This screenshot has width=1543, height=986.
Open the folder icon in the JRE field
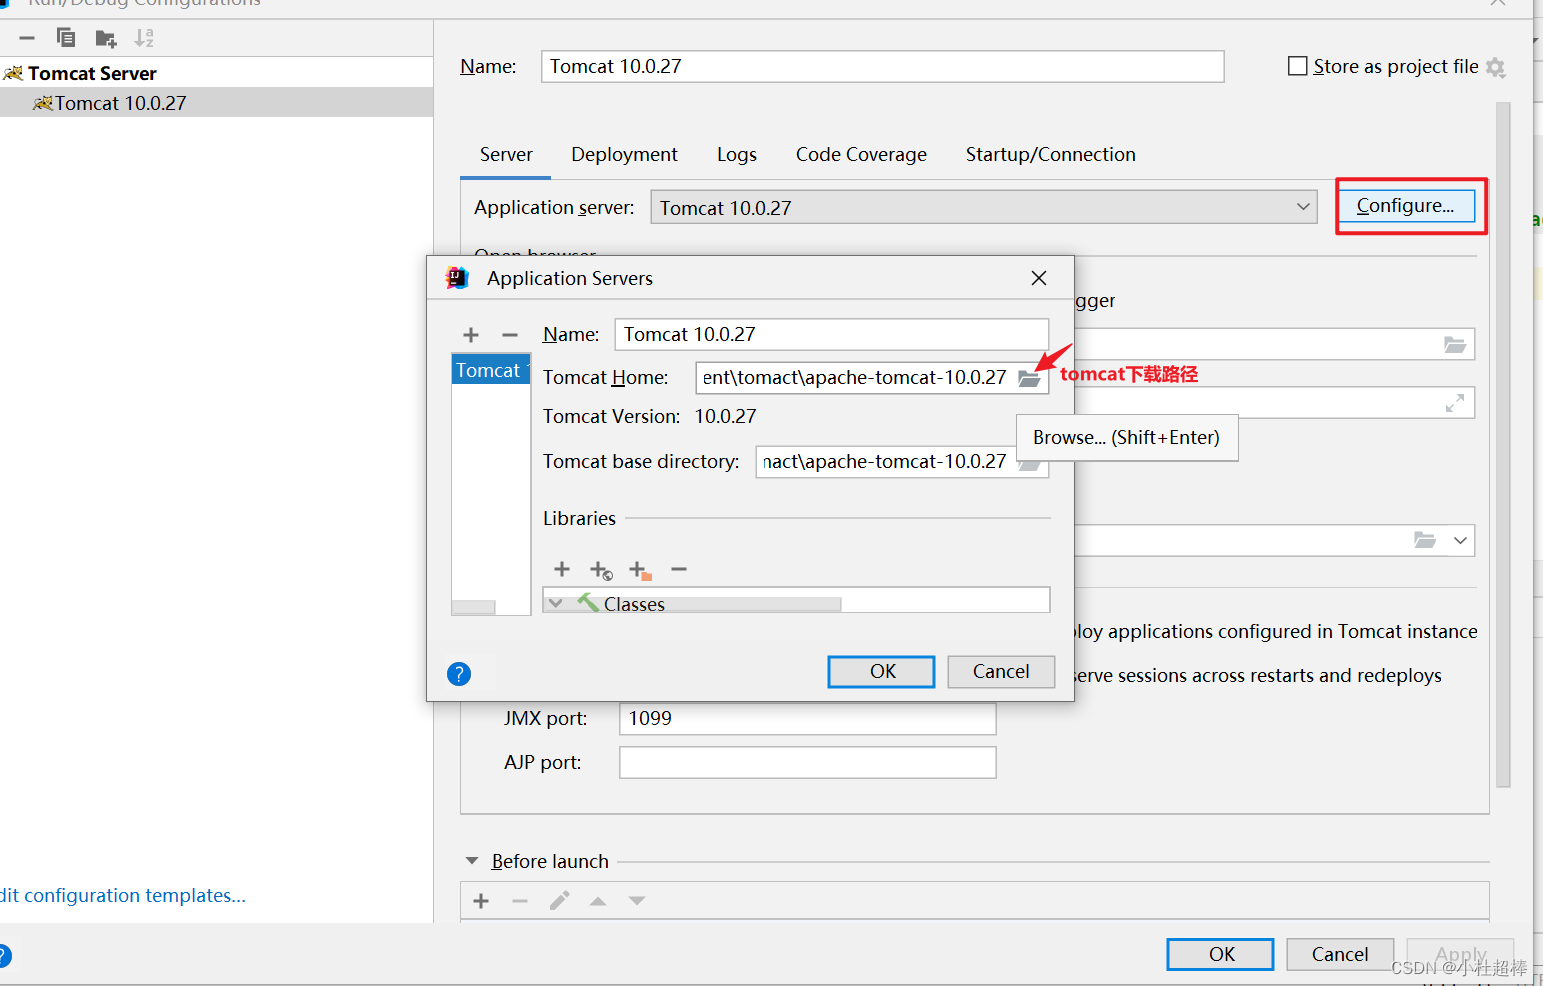pos(1425,540)
